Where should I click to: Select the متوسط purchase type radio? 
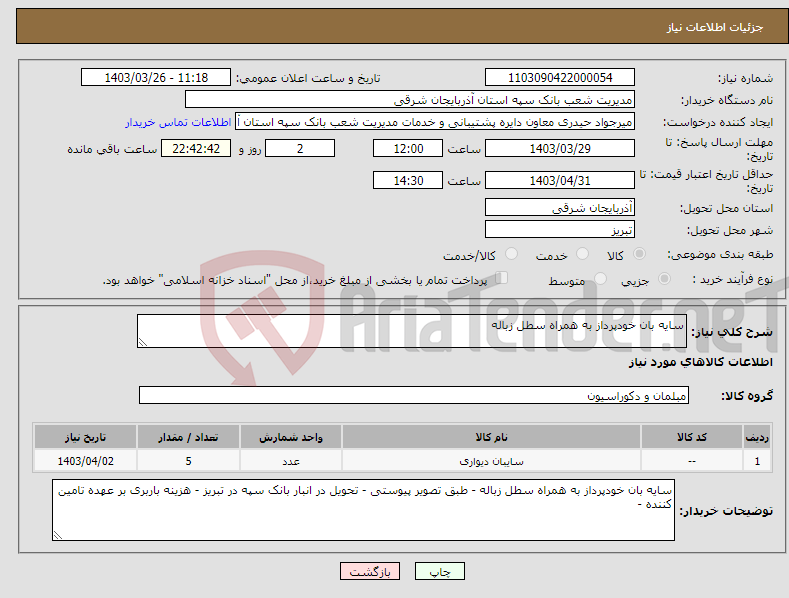(x=600, y=278)
